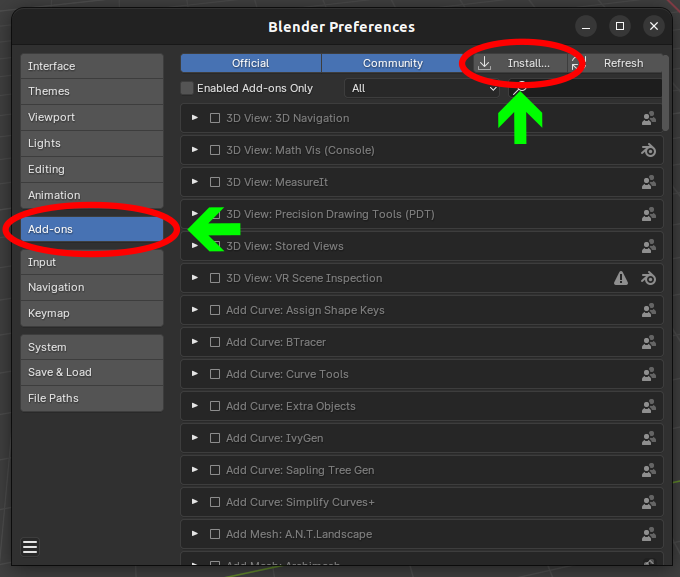Enable the Curve Tools add-on checkbox

point(215,374)
